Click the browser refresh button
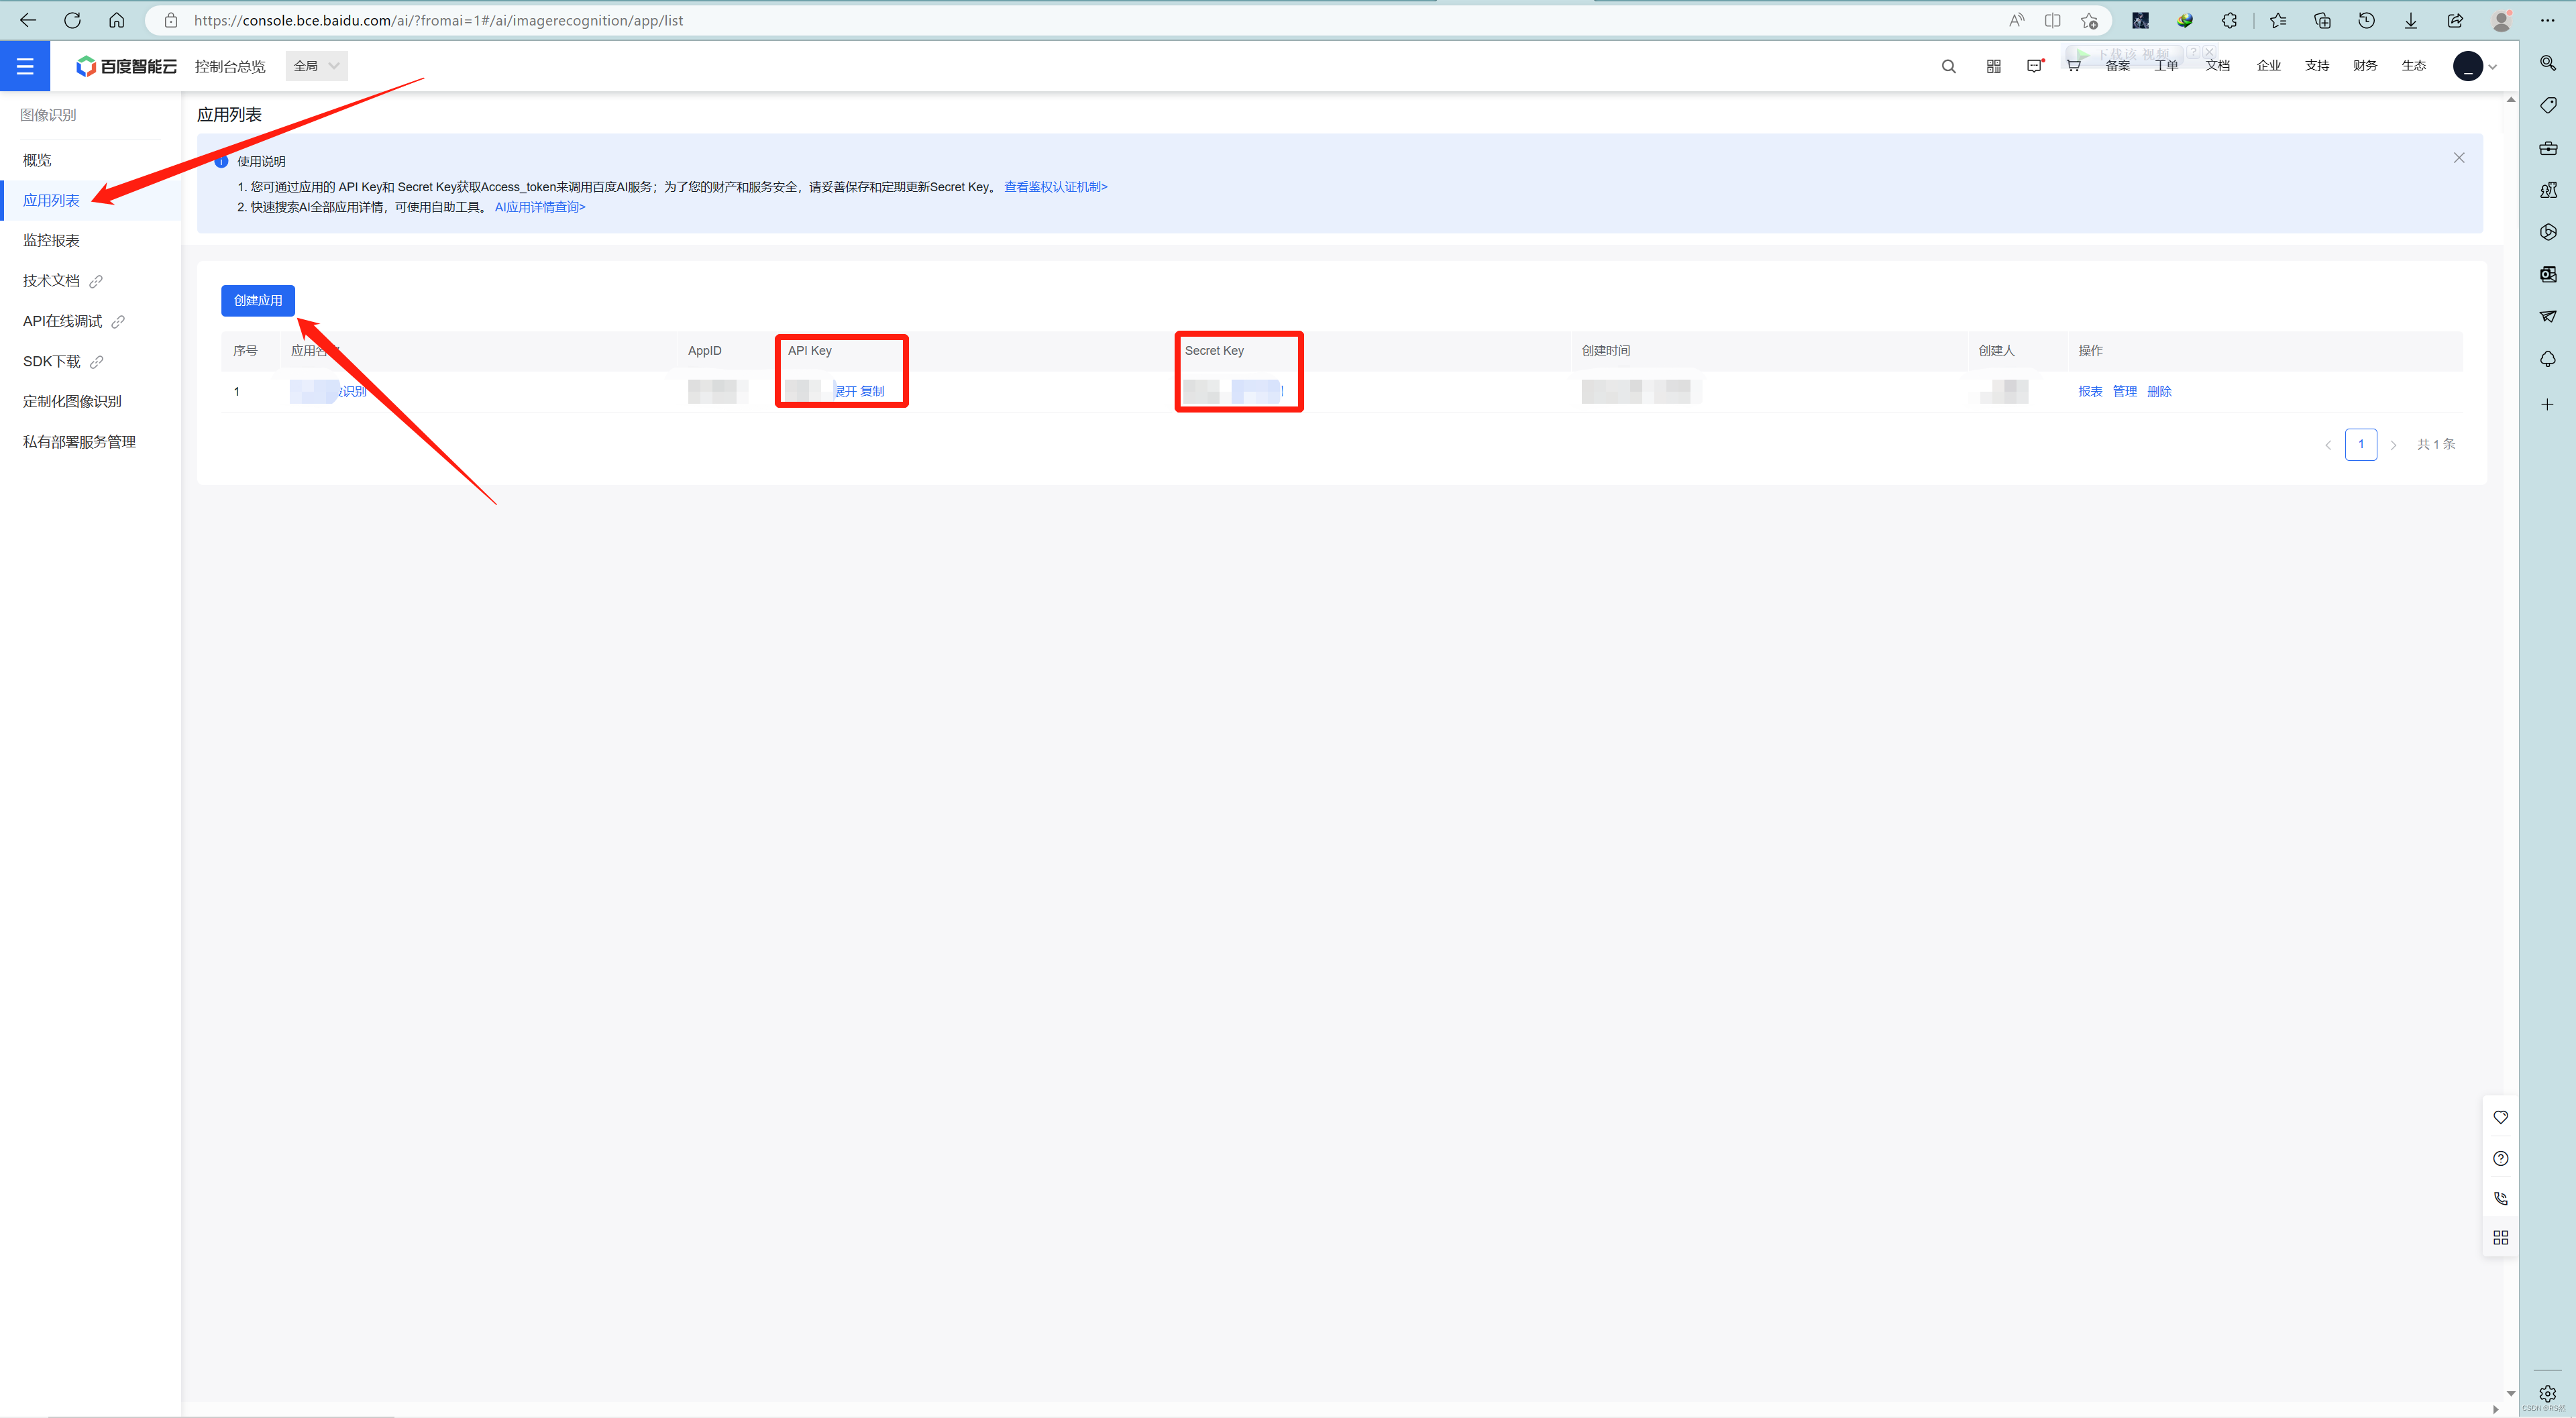This screenshot has height=1418, width=2576. (72, 20)
